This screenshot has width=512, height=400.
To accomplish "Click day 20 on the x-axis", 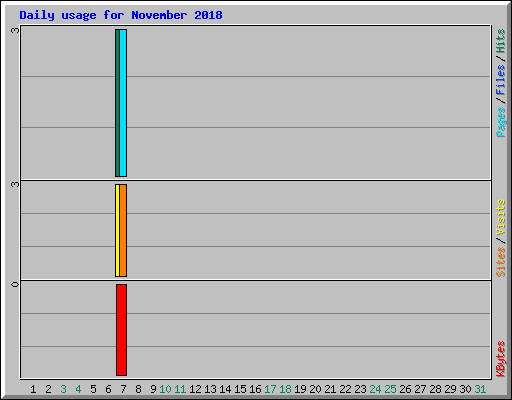I will [x=315, y=389].
